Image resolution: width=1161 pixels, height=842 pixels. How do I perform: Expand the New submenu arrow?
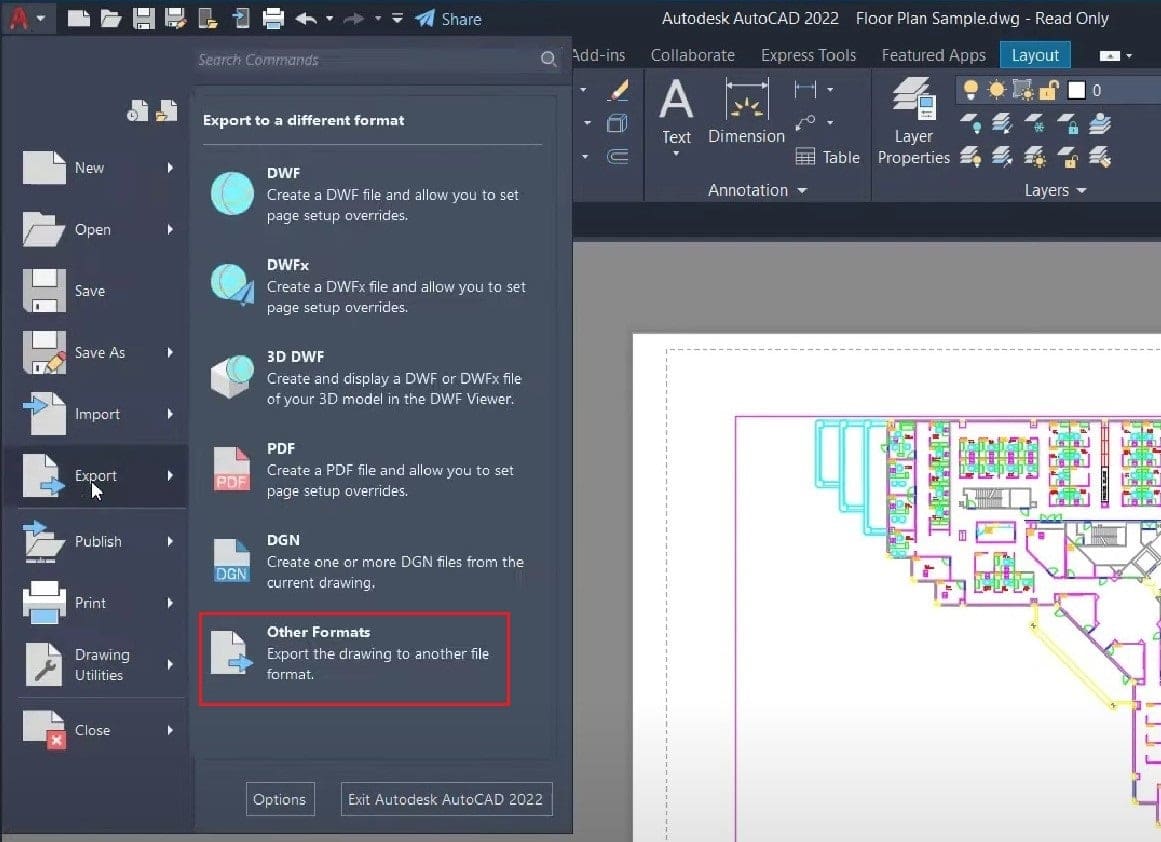(170, 167)
